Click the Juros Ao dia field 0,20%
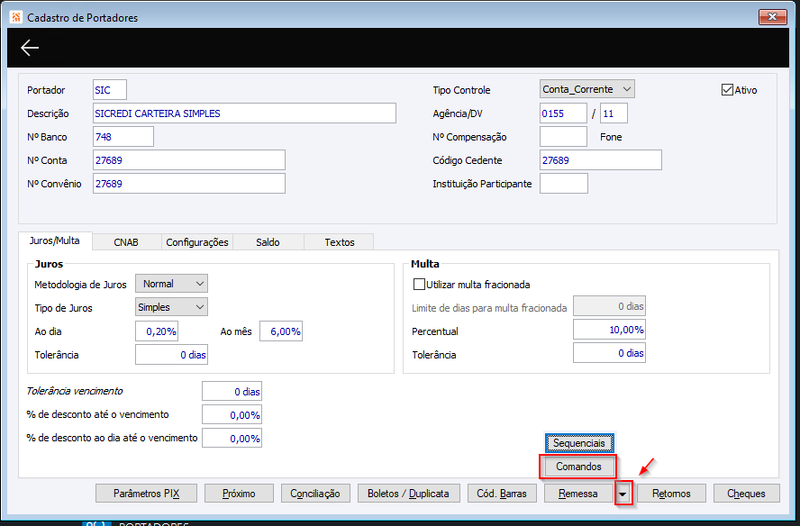 tap(157, 331)
